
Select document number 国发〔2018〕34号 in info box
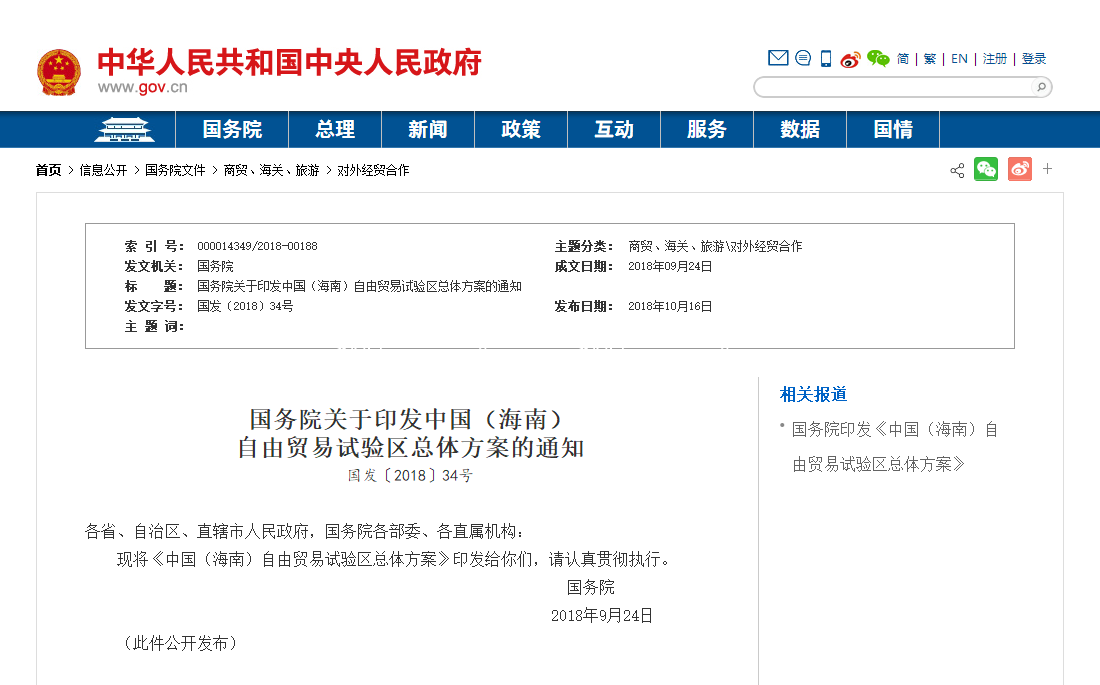[245, 306]
